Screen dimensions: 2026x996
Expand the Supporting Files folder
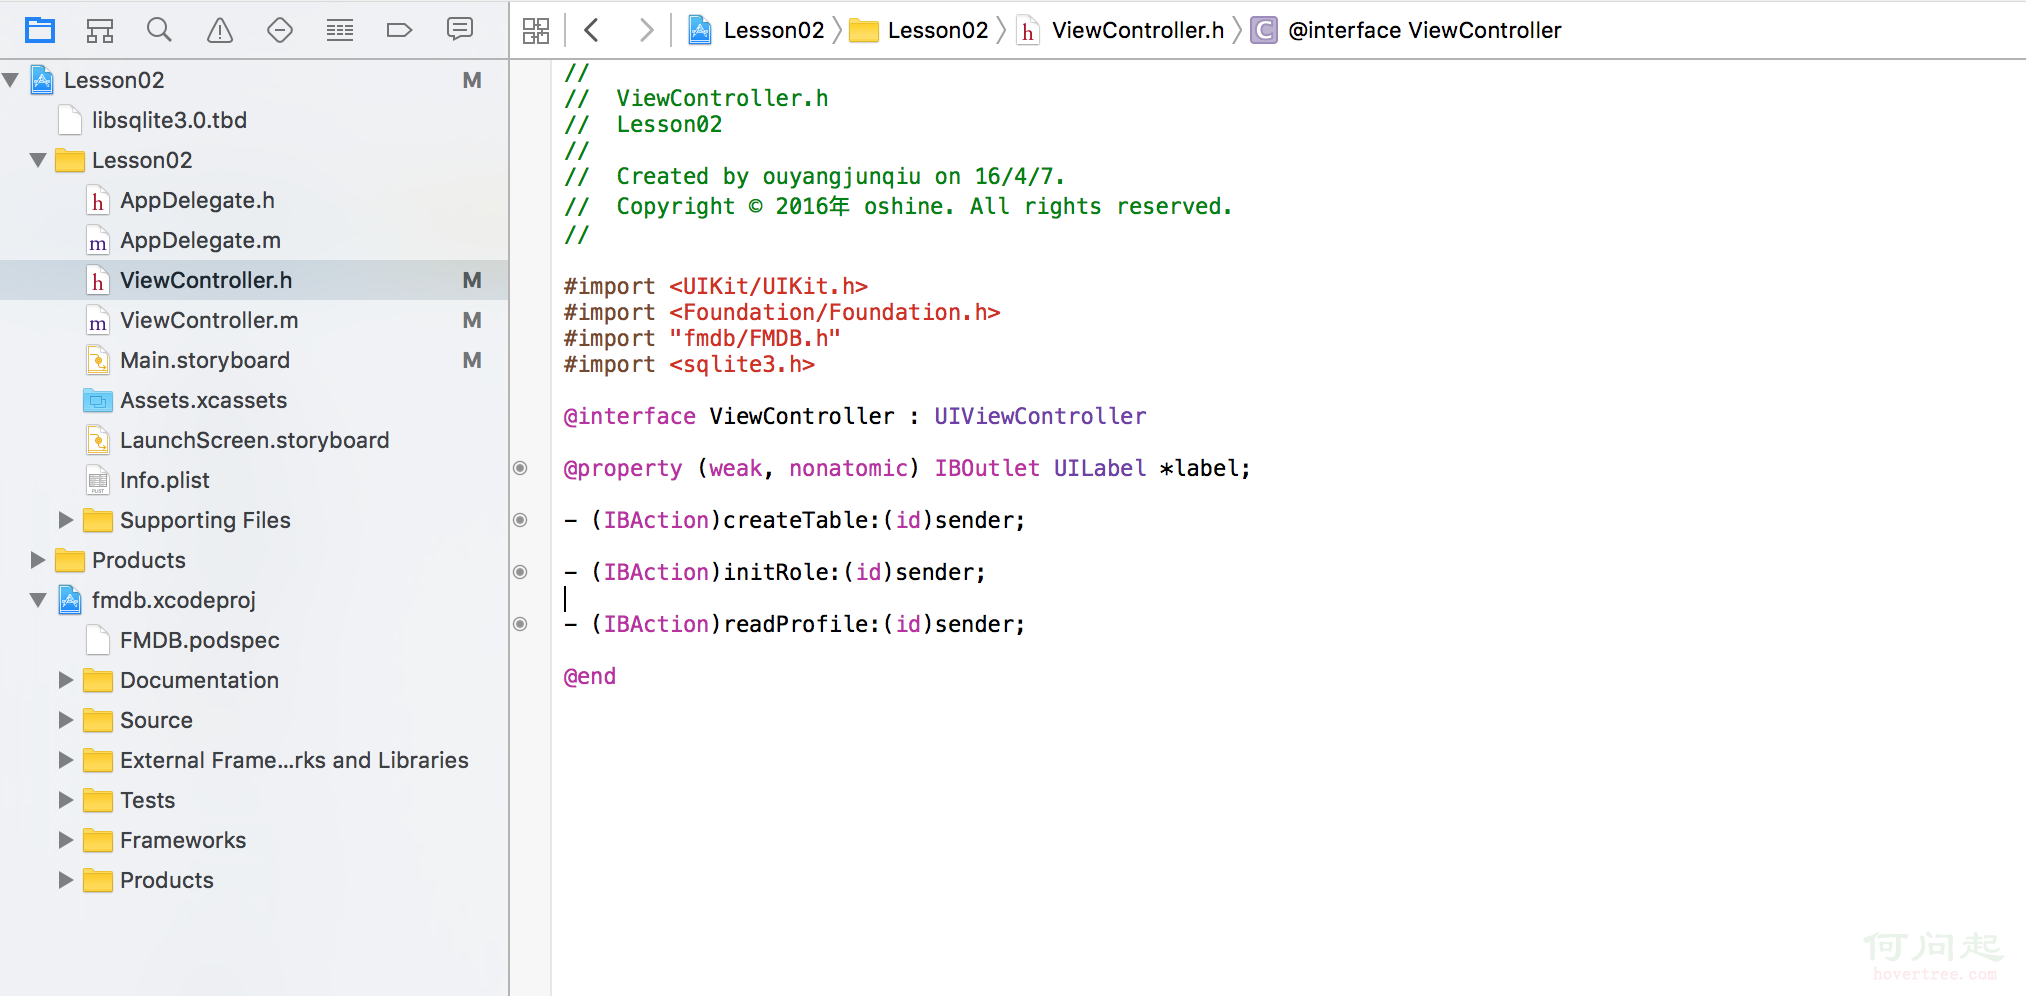pos(66,520)
